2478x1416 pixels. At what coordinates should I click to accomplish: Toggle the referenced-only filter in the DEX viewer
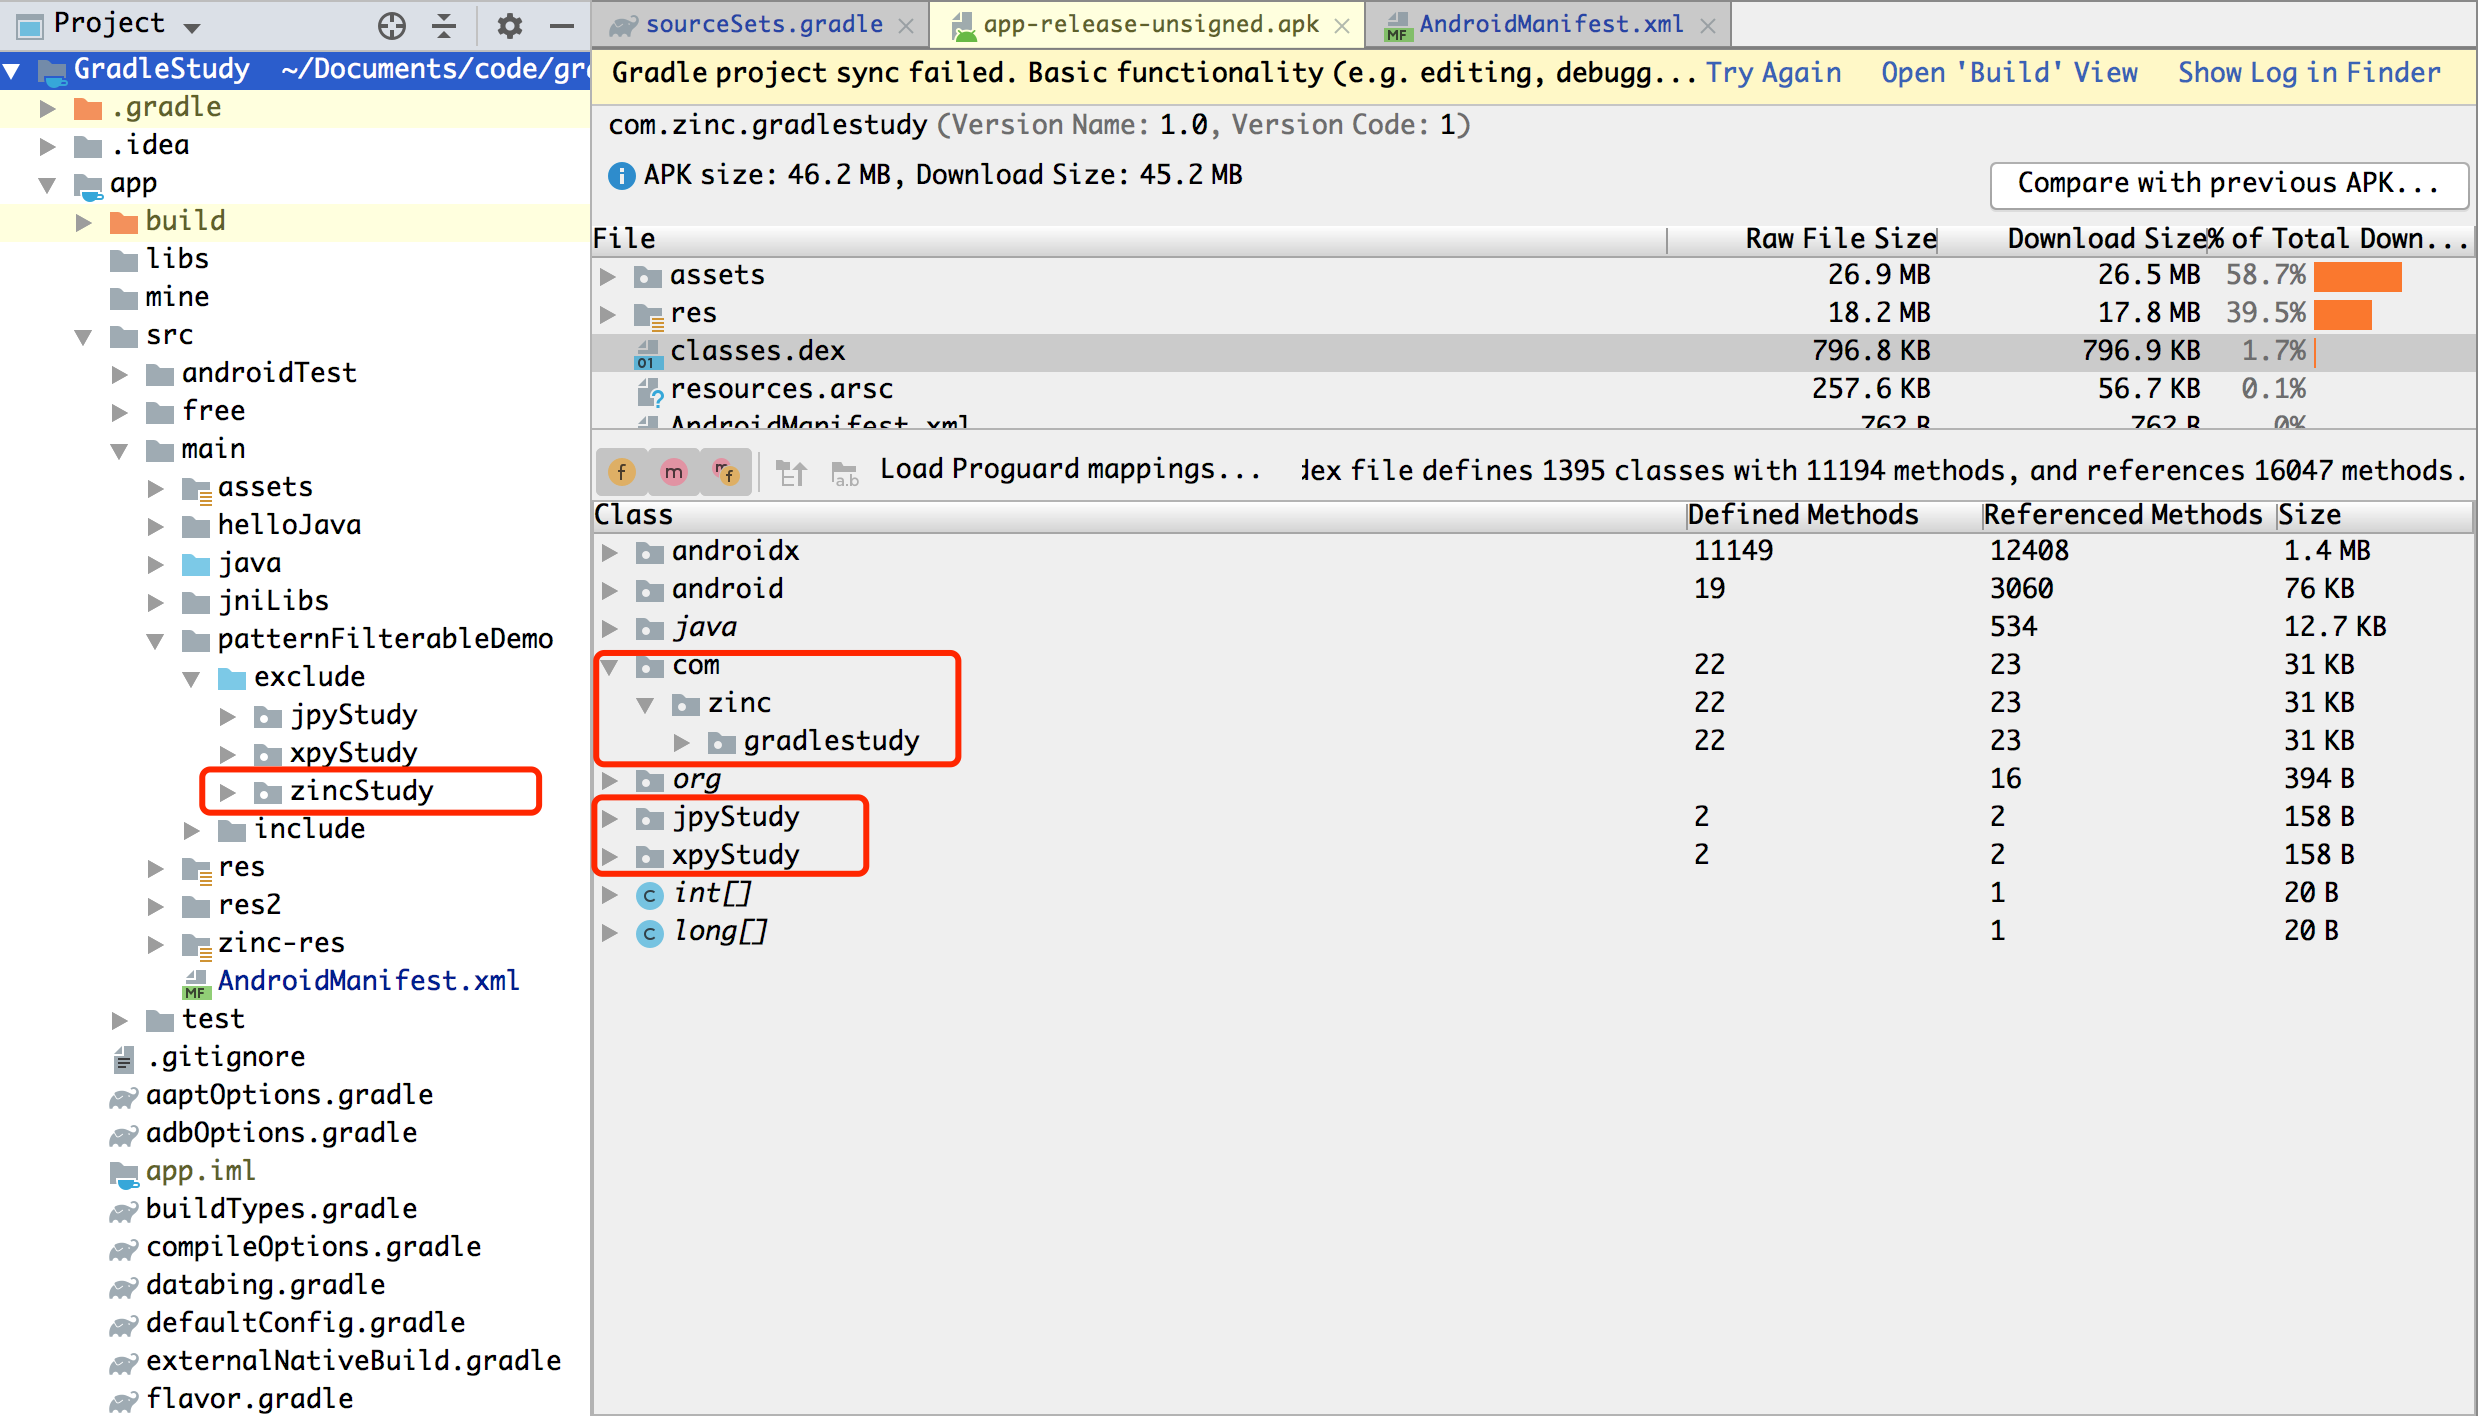pos(726,471)
